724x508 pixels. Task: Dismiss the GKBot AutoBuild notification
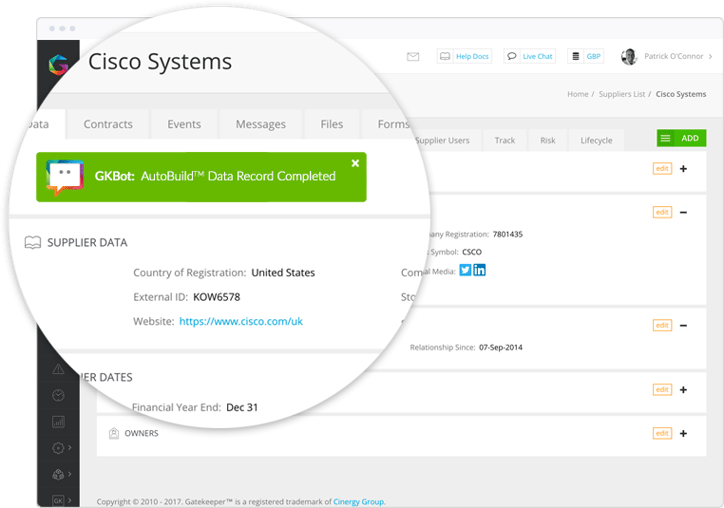coord(355,163)
